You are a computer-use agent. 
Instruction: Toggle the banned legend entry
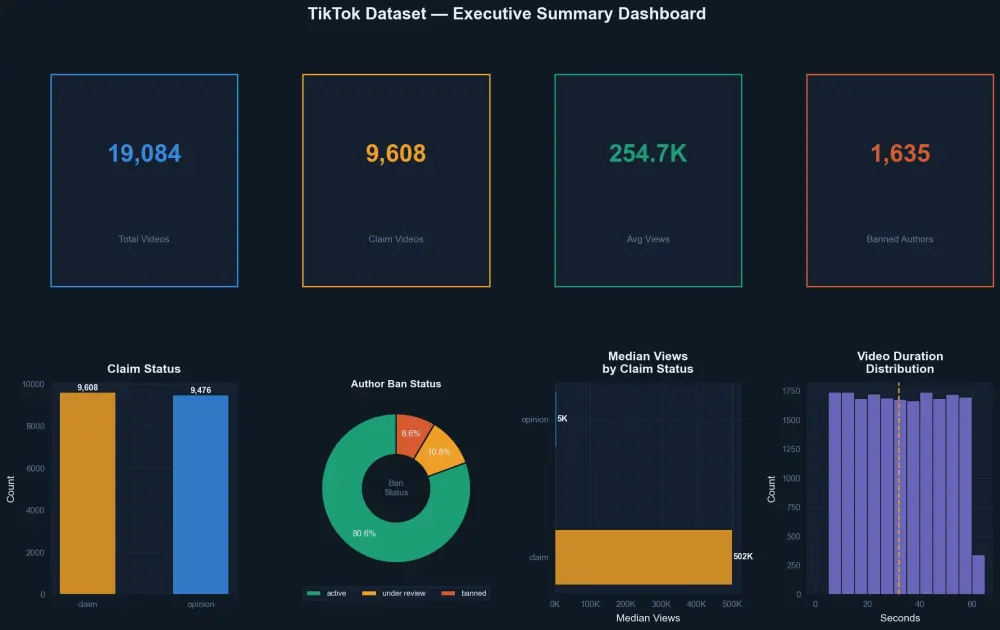[465, 593]
